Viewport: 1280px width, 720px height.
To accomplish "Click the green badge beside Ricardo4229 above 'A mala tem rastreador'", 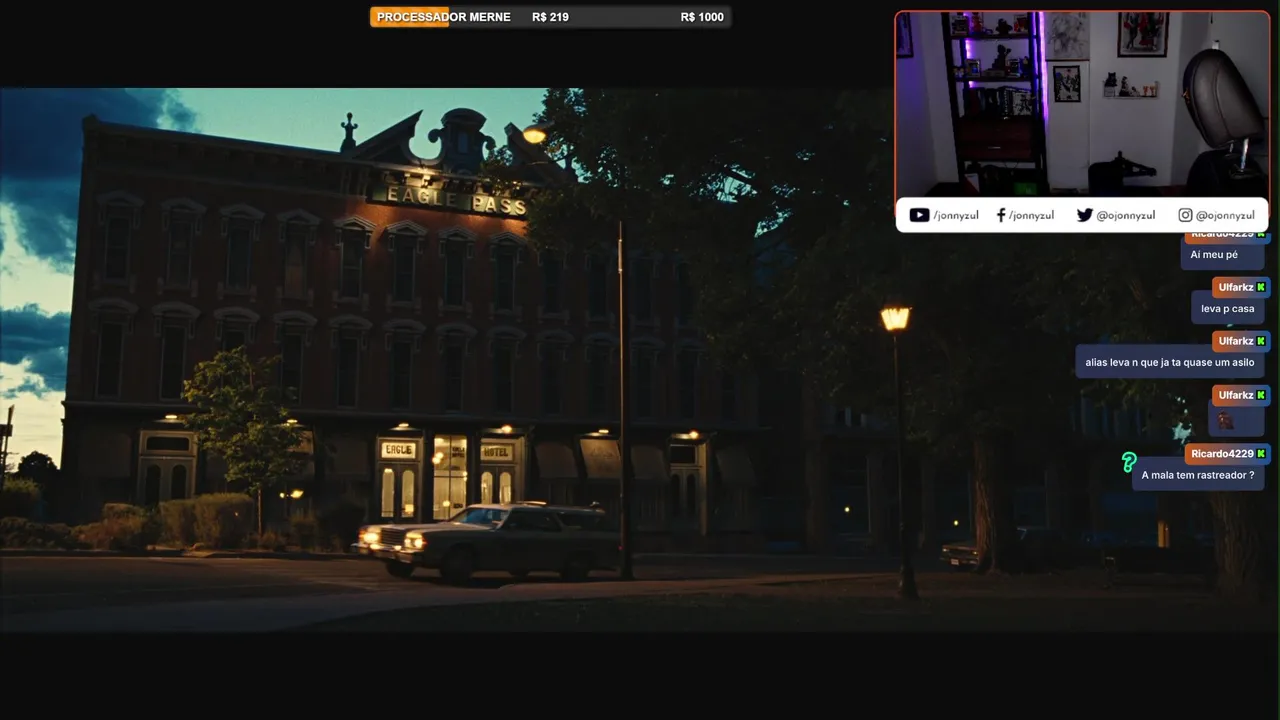I will 1261,454.
